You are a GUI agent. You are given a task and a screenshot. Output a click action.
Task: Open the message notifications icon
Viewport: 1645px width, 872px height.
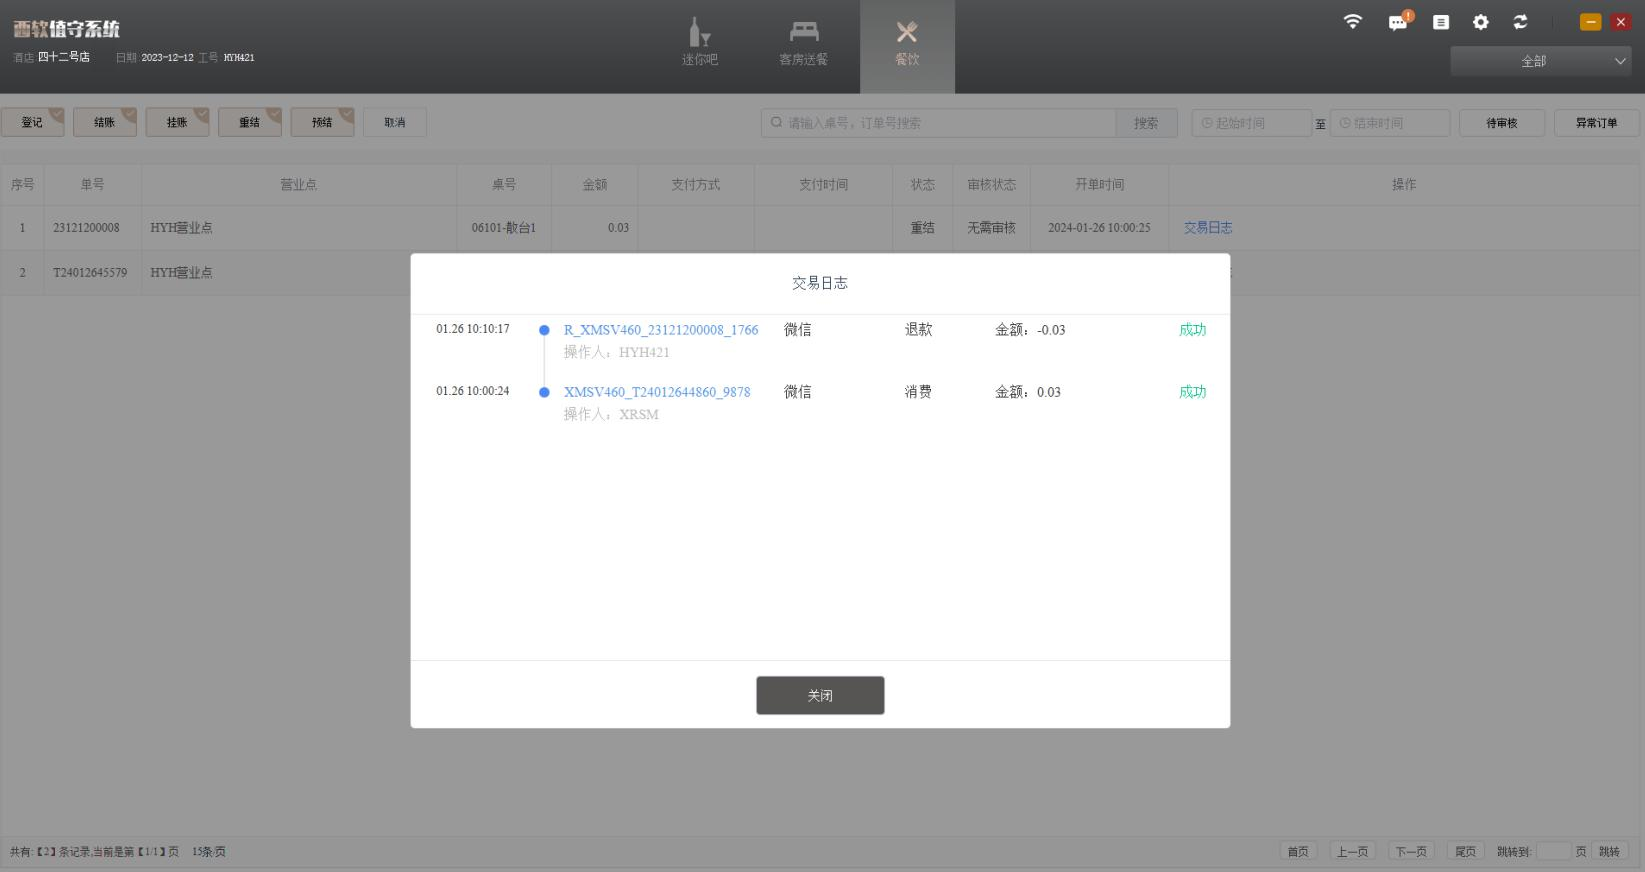(1398, 22)
